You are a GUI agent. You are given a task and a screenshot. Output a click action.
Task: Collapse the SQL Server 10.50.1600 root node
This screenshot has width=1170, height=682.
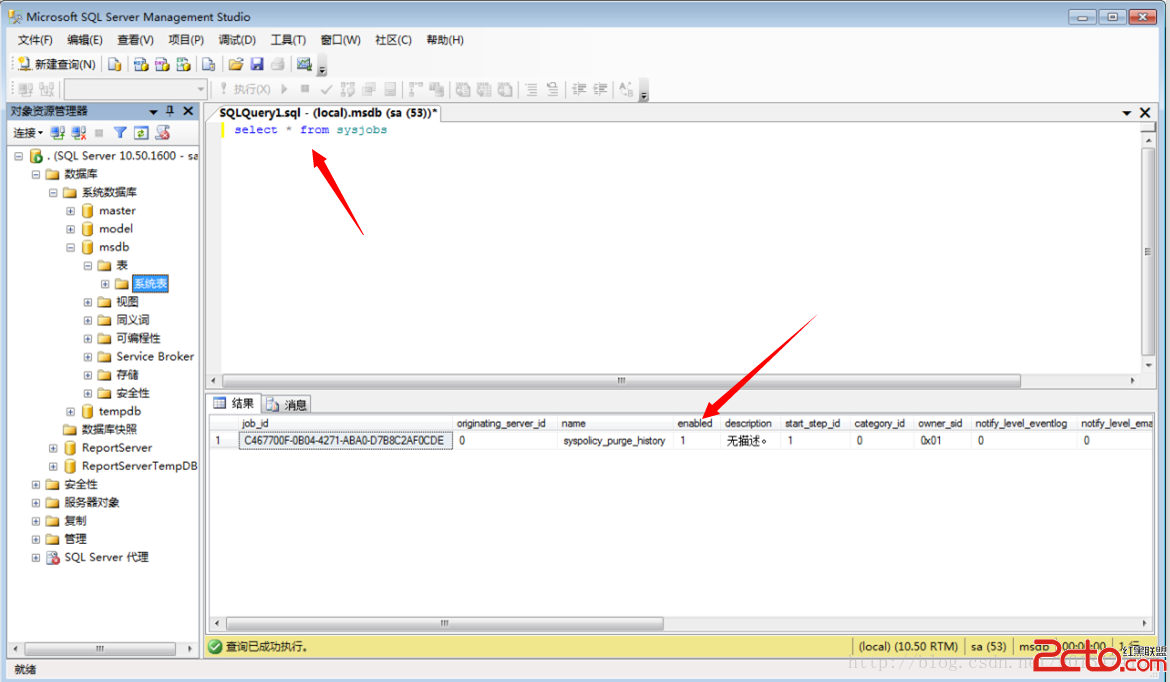(x=19, y=156)
